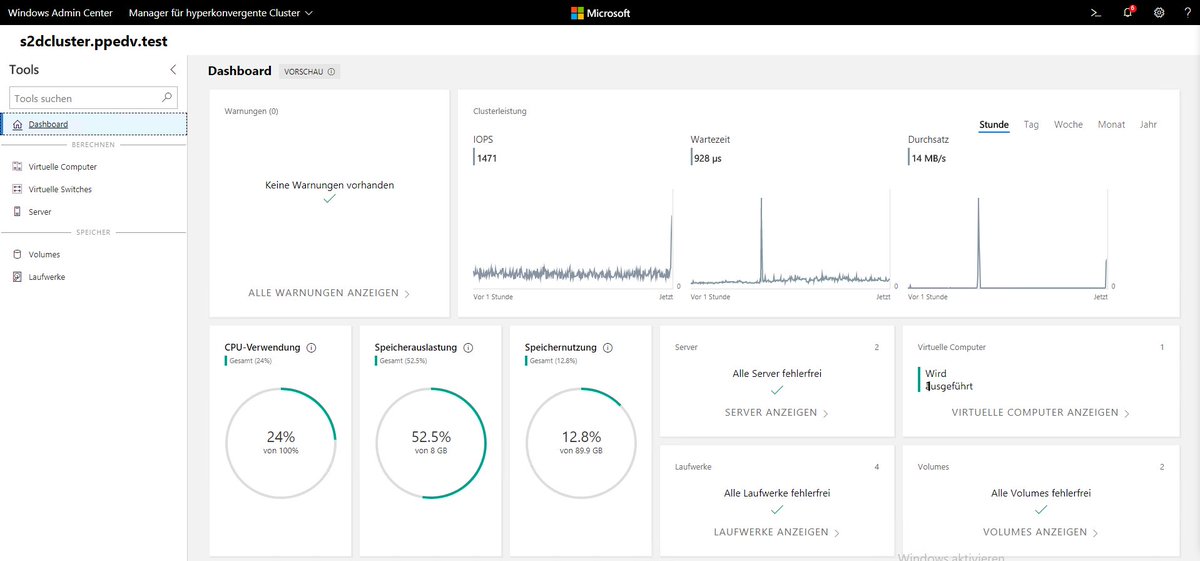Screen dimensions: 1200x561
Task: Click the Dashboard home icon
Action: pyautogui.click(x=17, y=124)
